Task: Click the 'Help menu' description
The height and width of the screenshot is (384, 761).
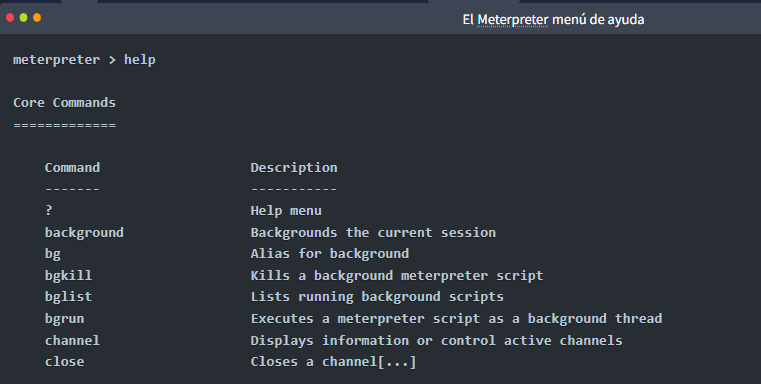Action: click(286, 211)
